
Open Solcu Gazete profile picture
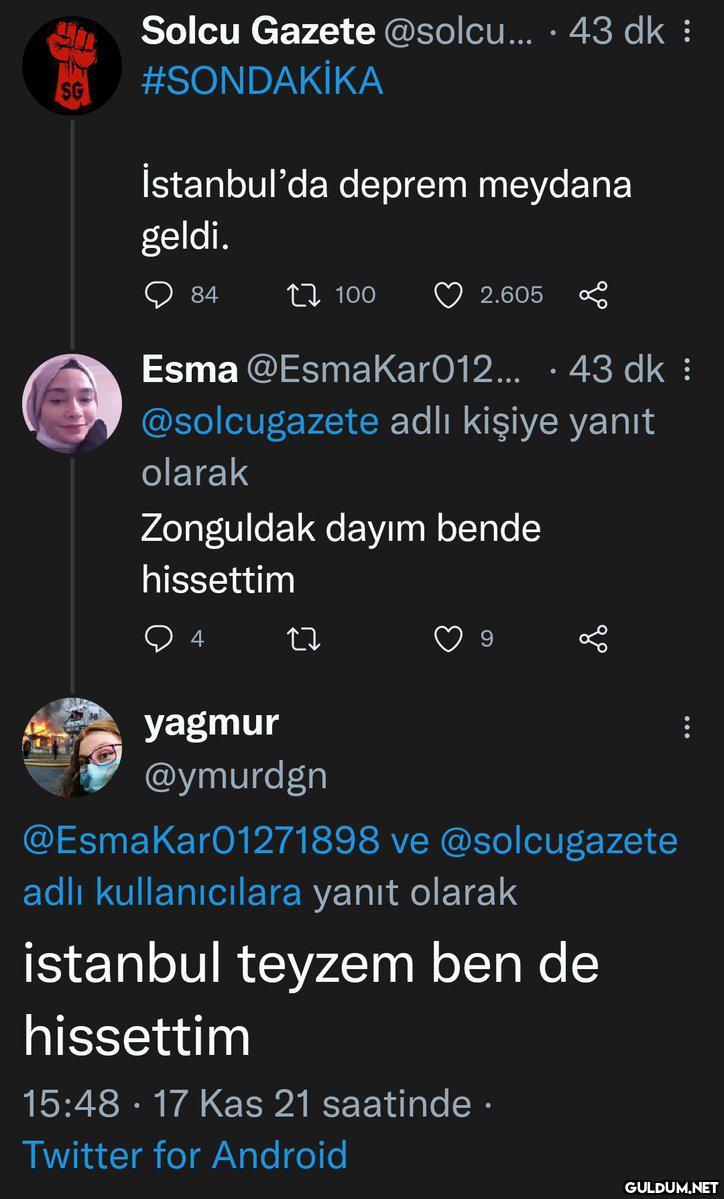click(x=71, y=66)
